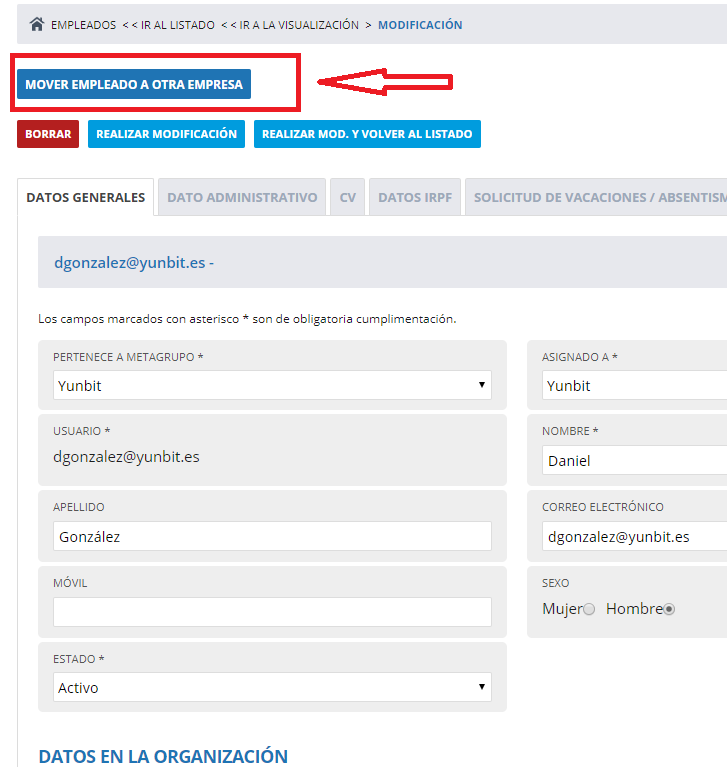Select the CV tab
727x767 pixels.
point(347,198)
